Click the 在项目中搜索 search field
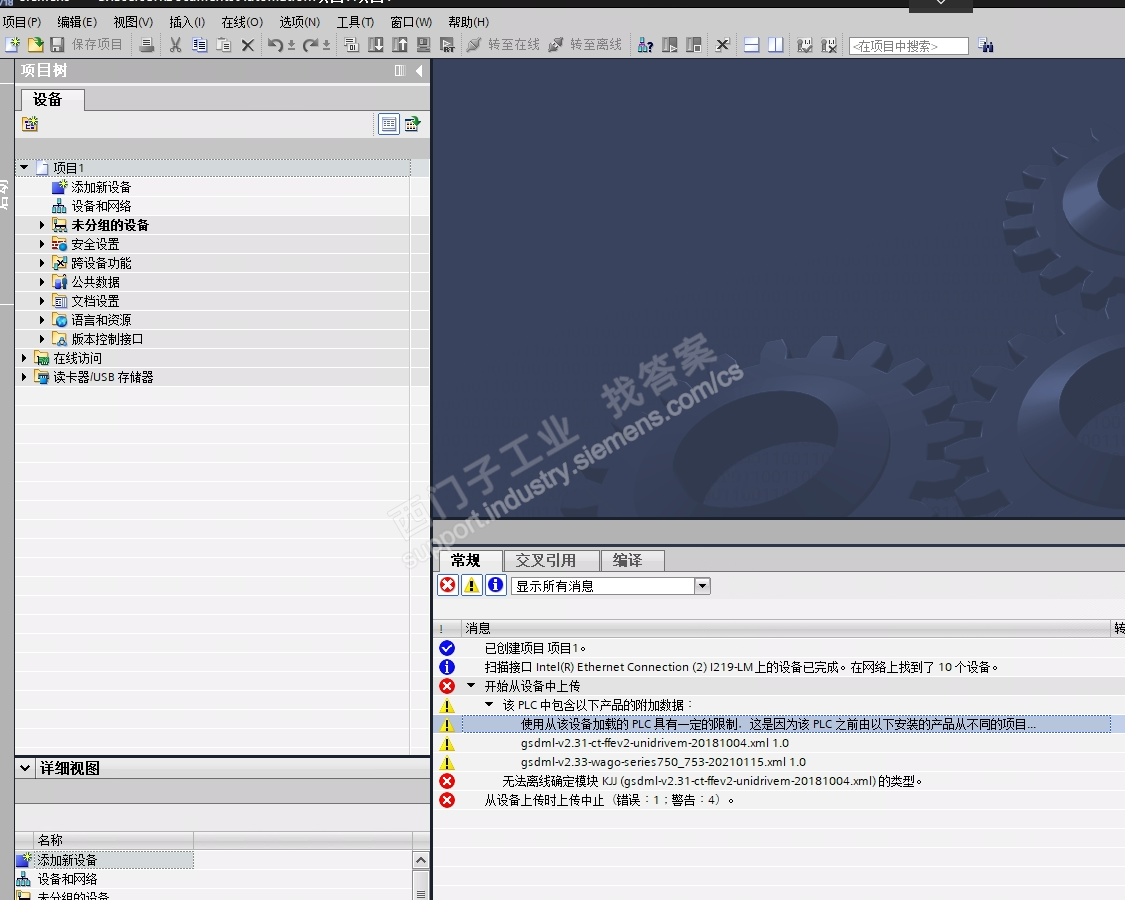Image resolution: width=1125 pixels, height=900 pixels. click(908, 46)
